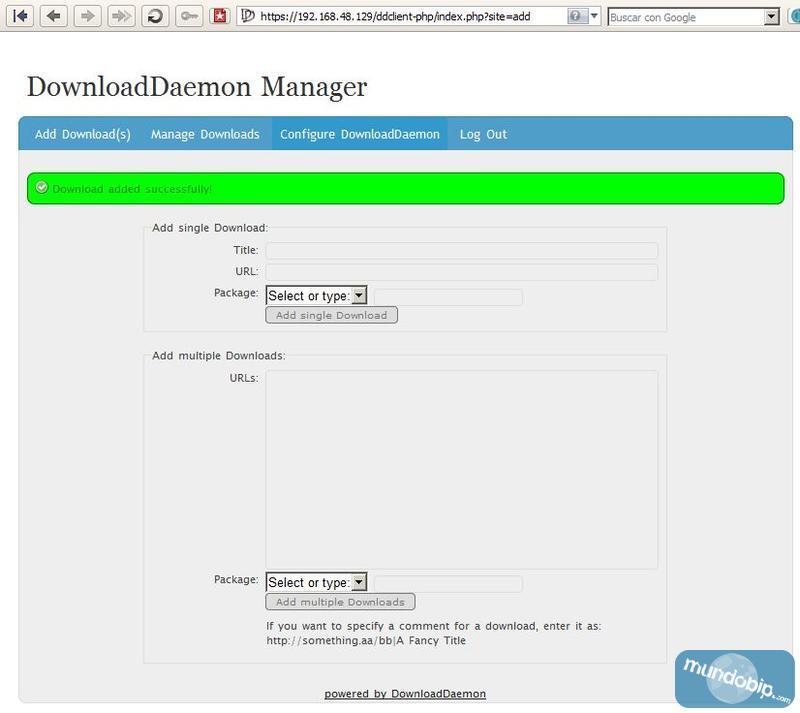Viewport: 800px width, 713px height.
Task: Click the security question mark badge in address bar
Action: point(576,16)
